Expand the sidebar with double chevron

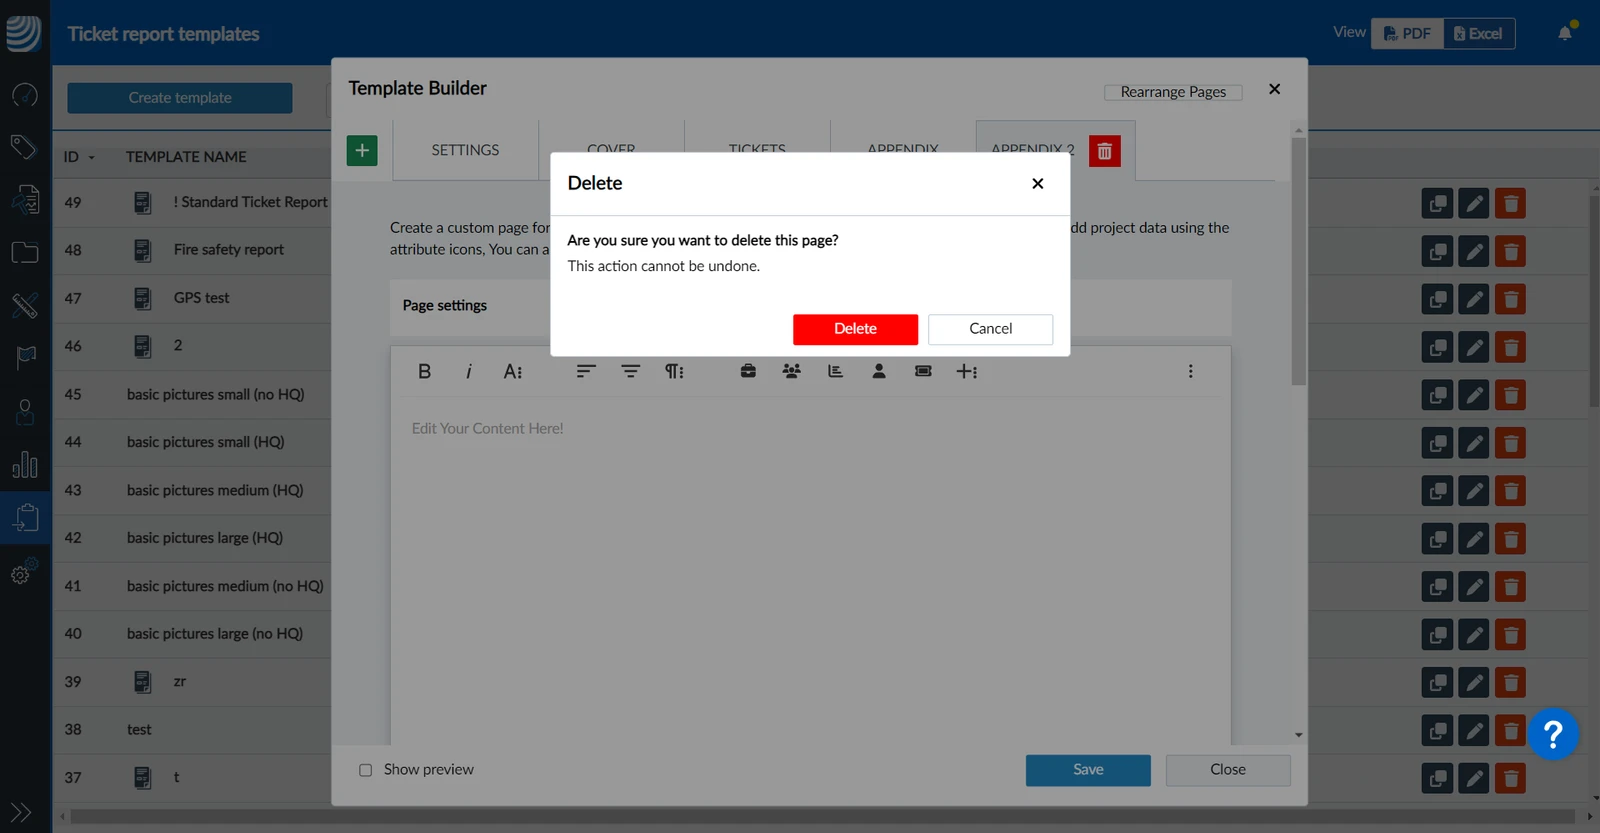[21, 812]
